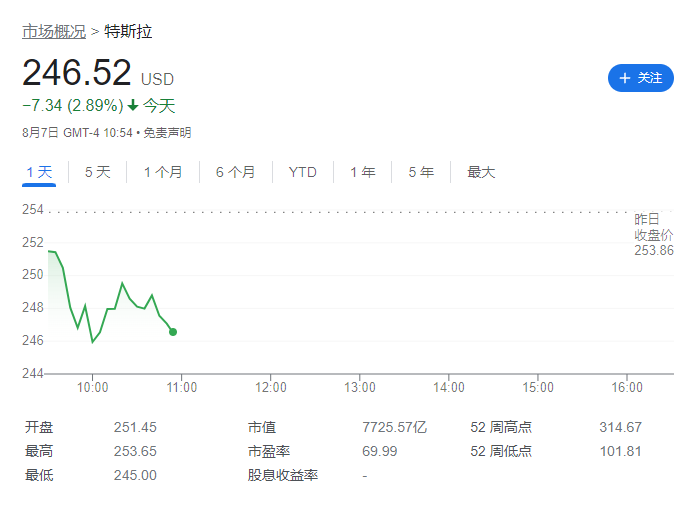Switch to the 1 年 tab

click(363, 172)
